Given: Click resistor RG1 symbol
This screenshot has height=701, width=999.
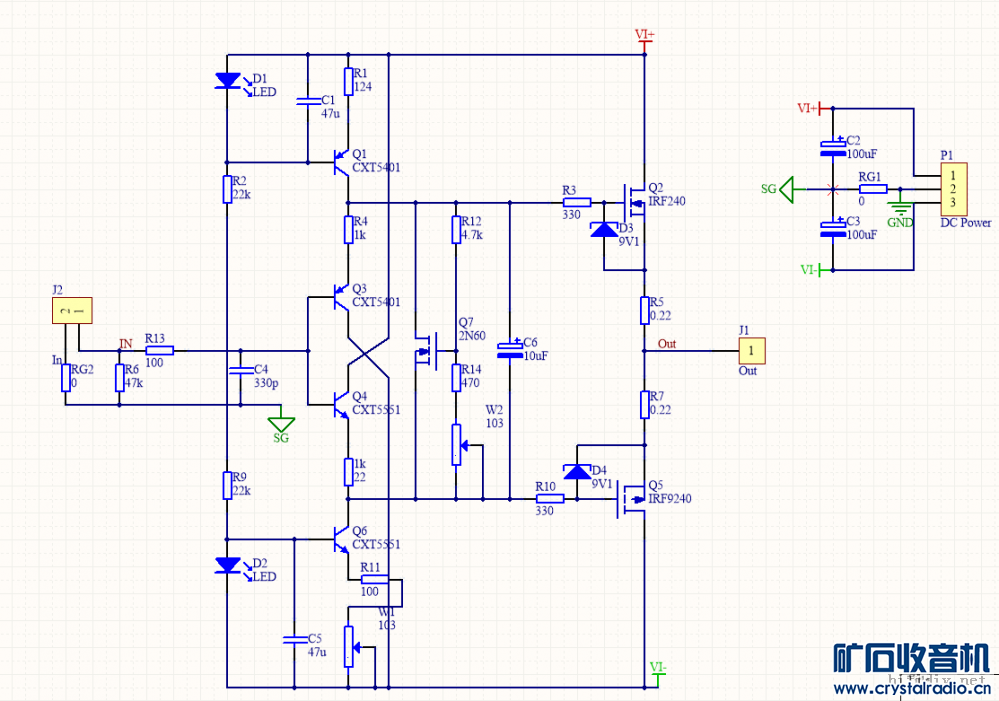Looking at the screenshot, I should 873,189.
